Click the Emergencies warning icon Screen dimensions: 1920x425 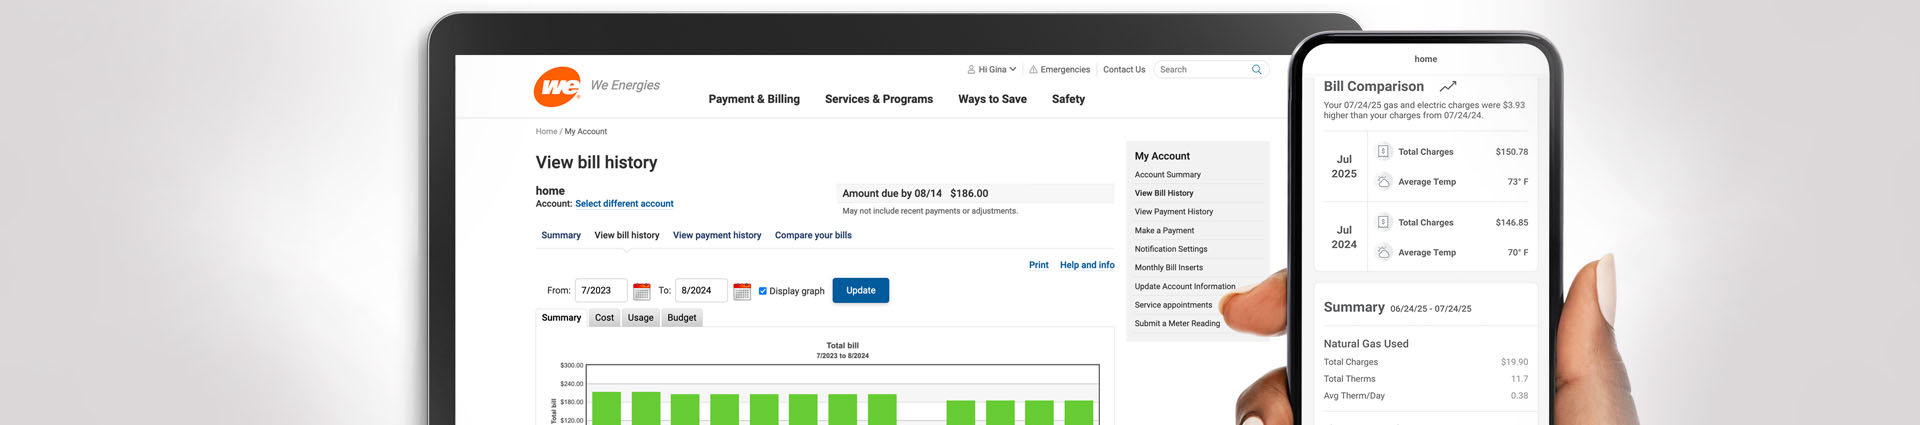pos(1033,70)
